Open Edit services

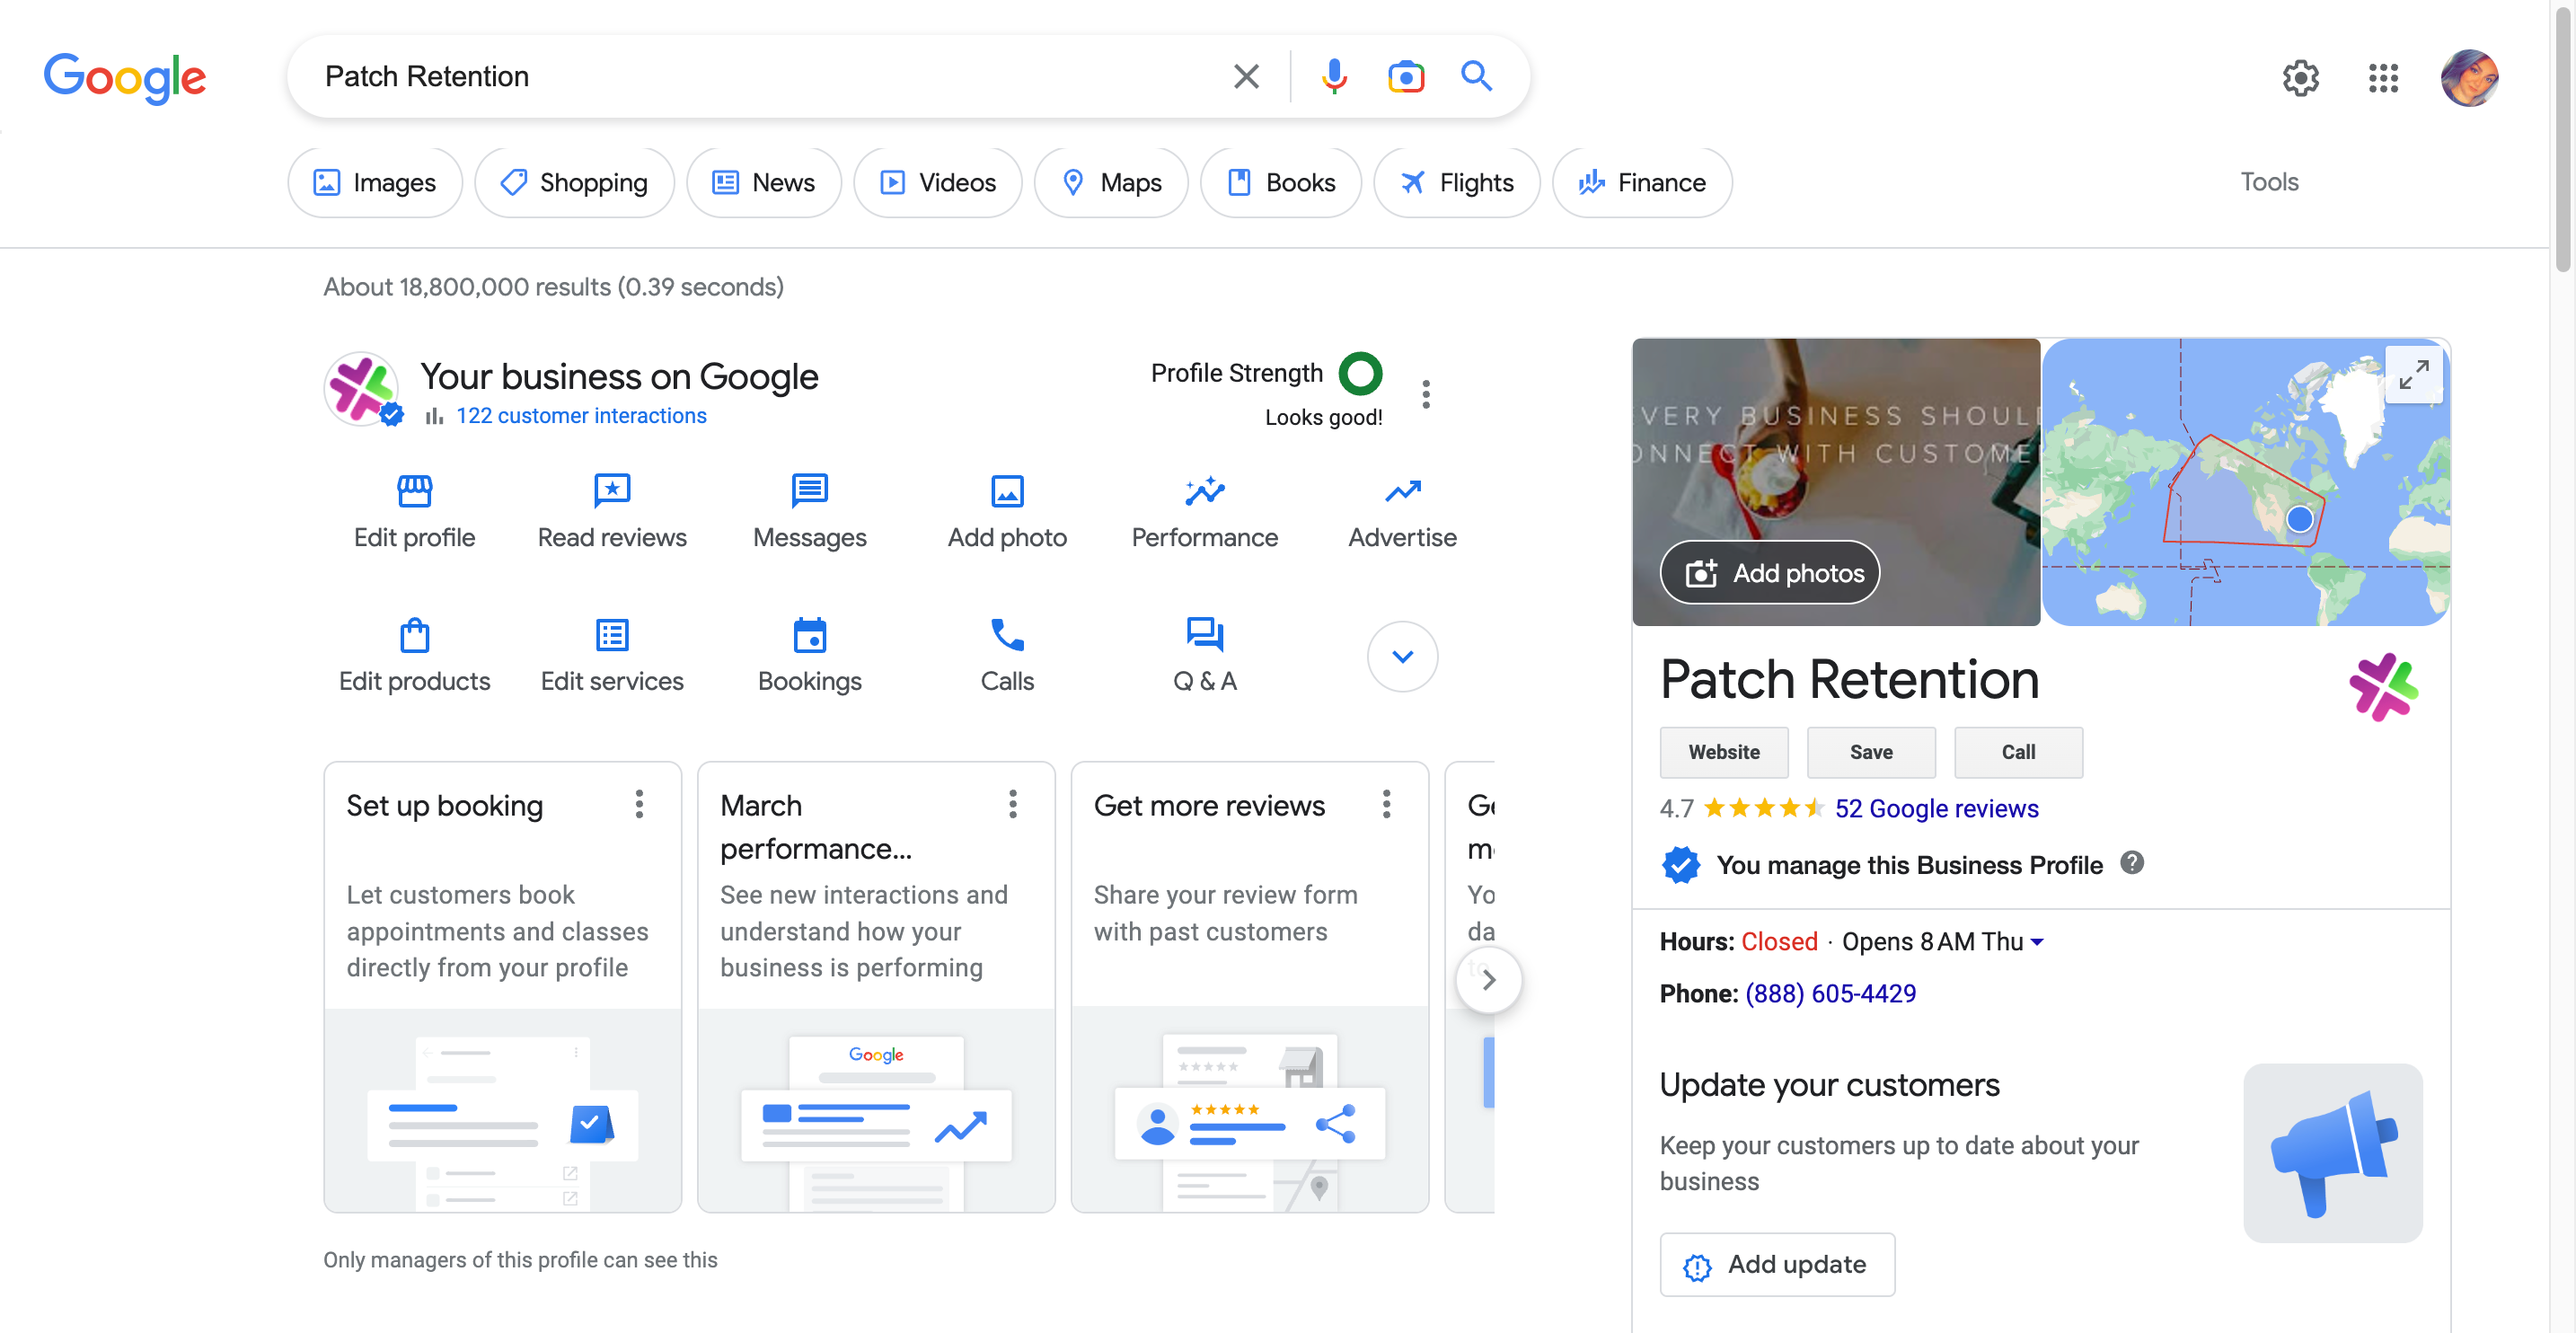(612, 656)
